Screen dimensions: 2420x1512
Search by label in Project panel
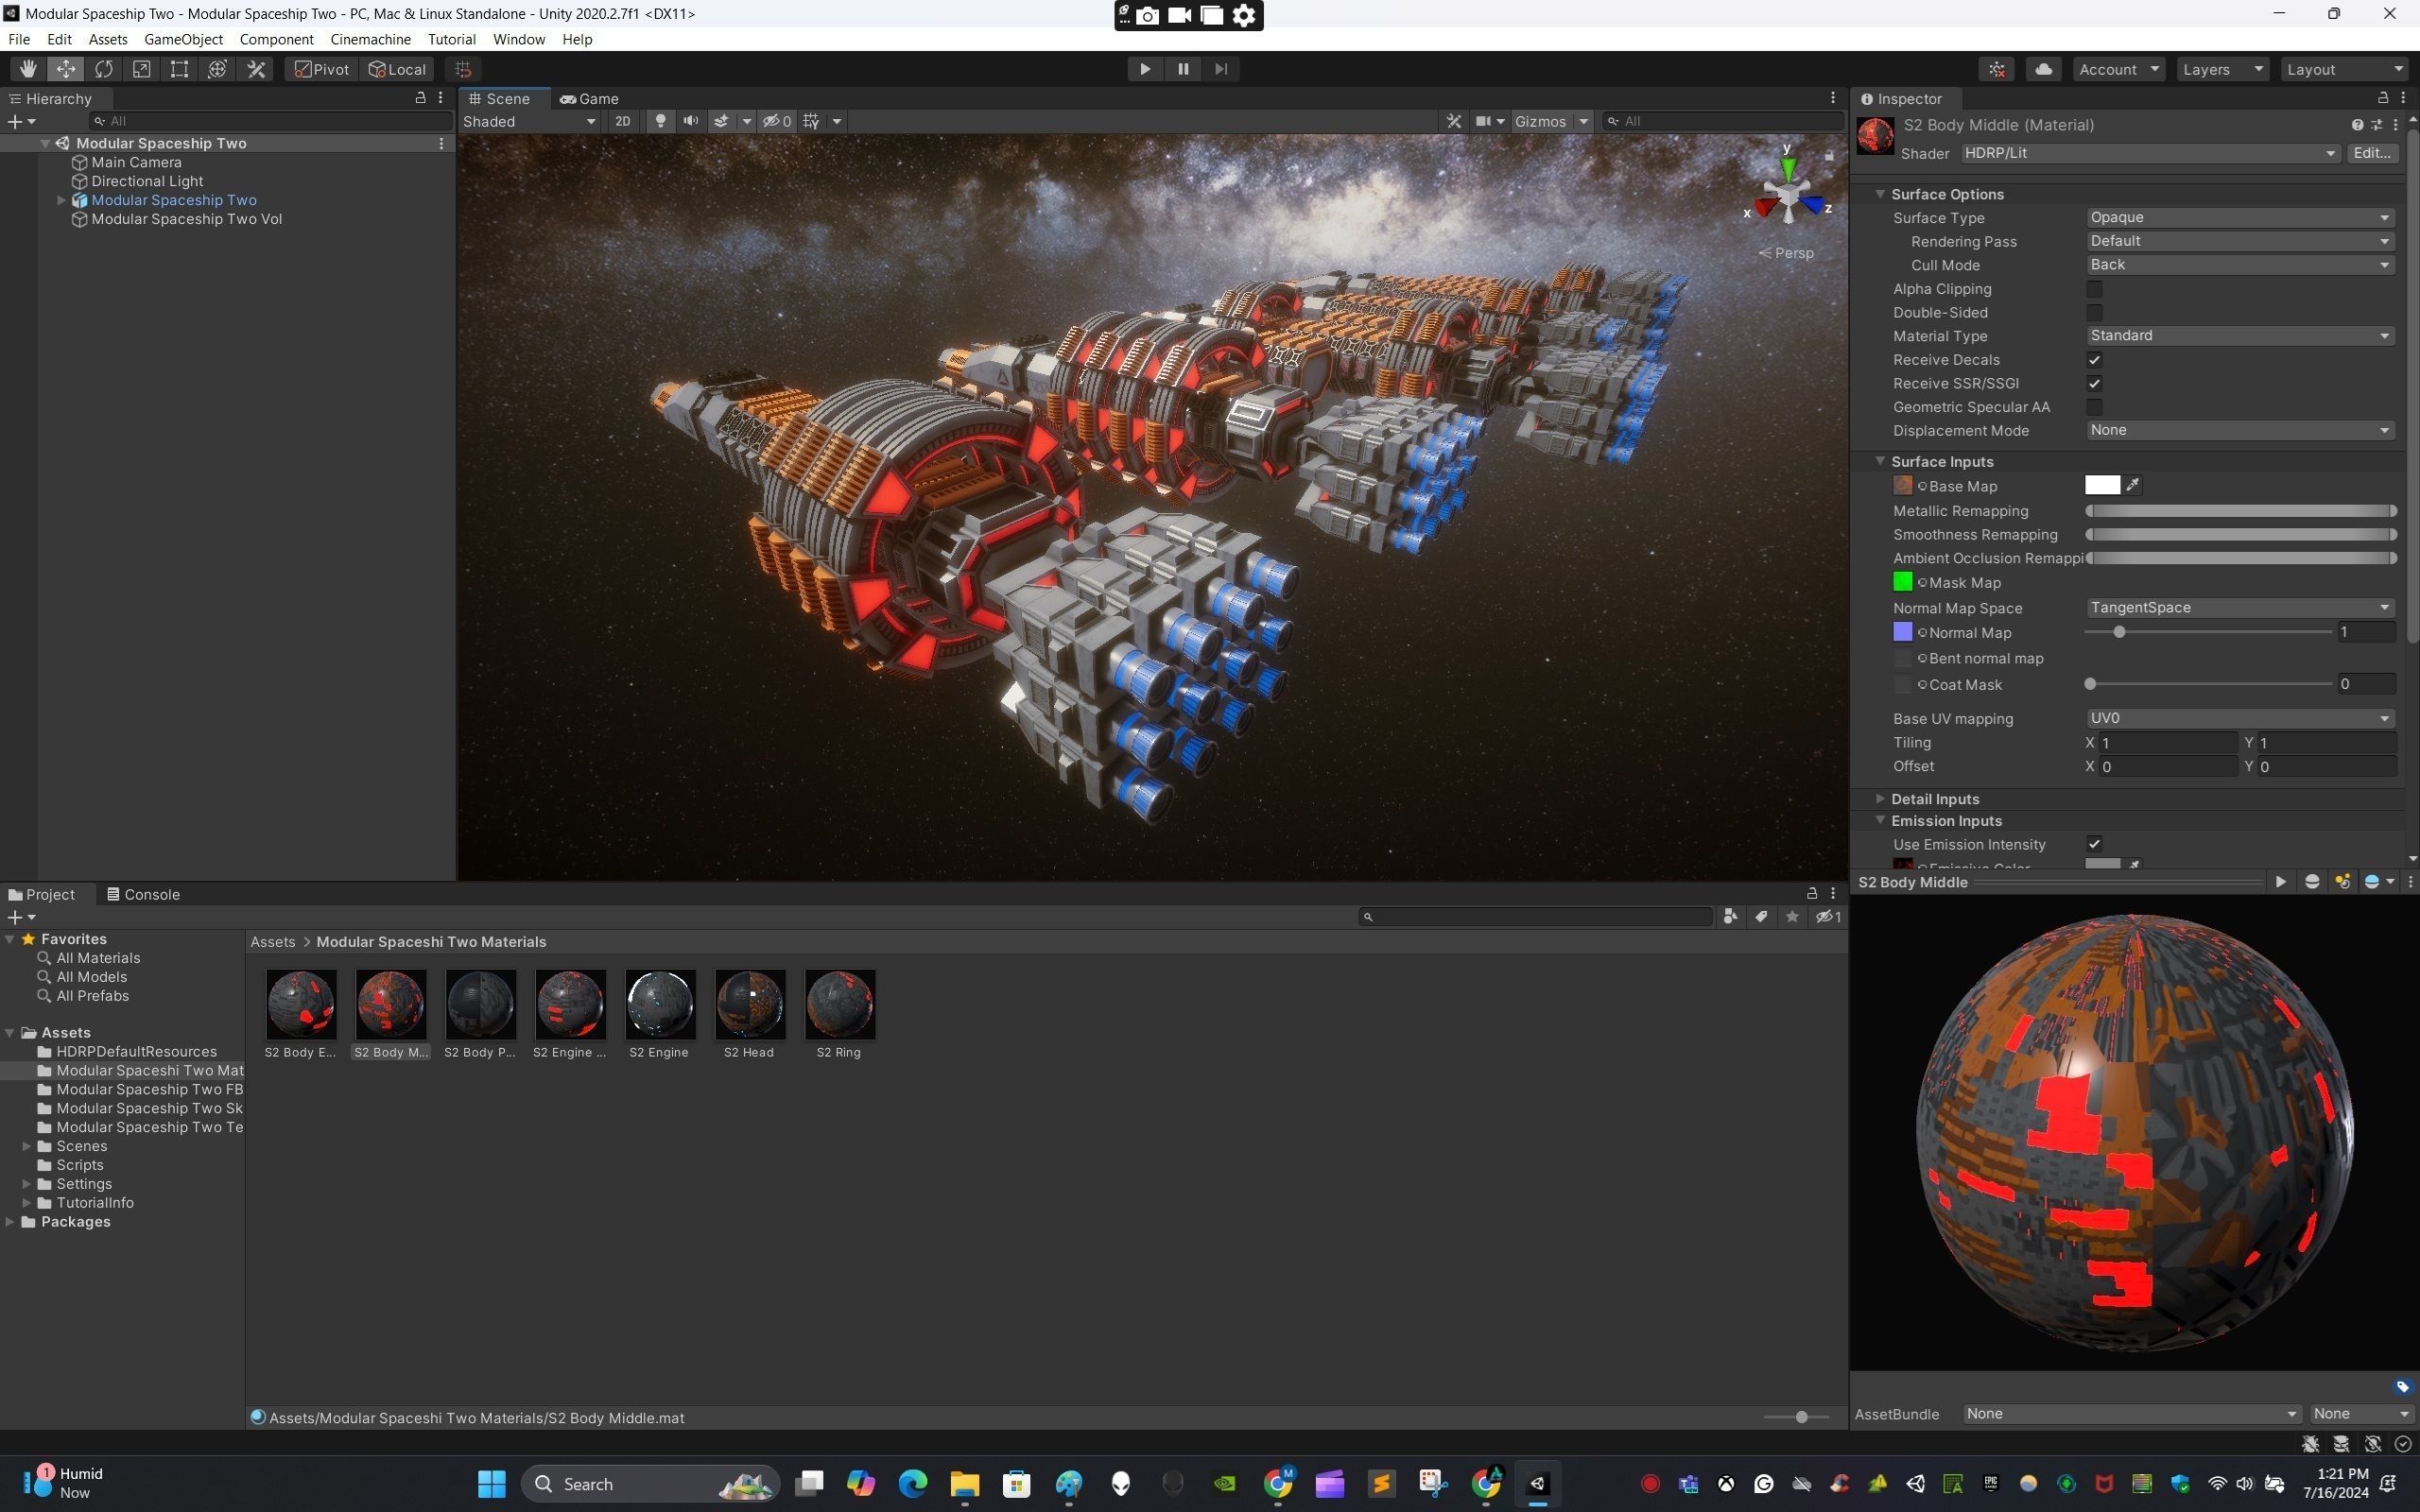point(1761,917)
